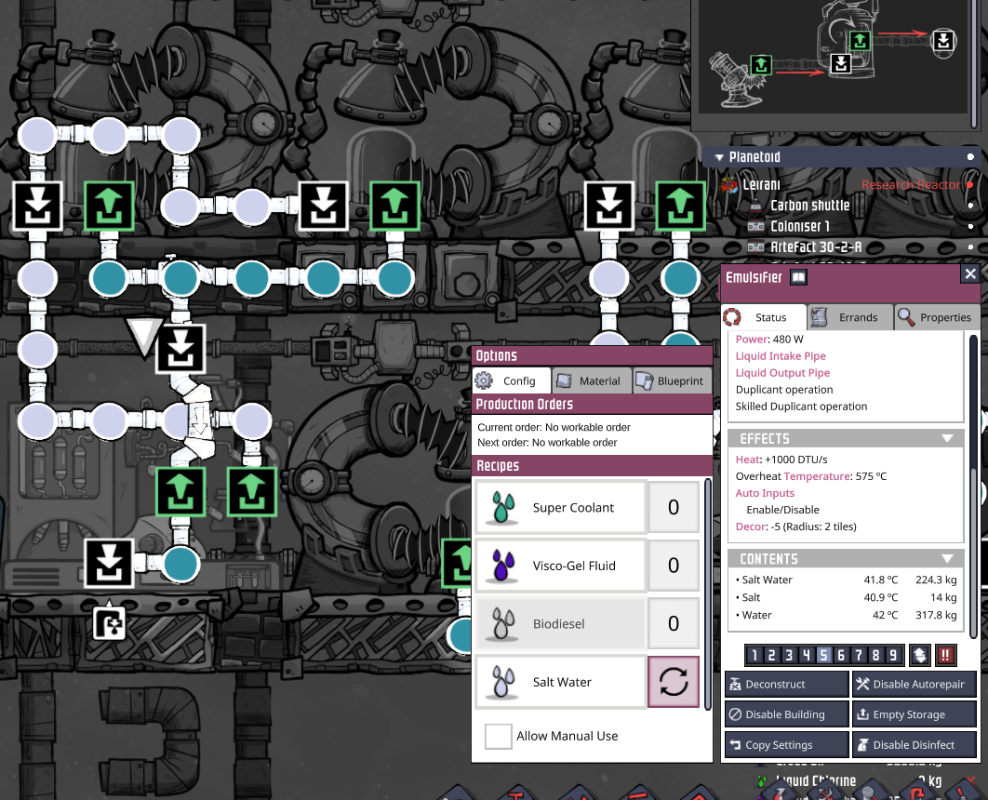Click the Disable Building button
988x800 pixels.
787,714
